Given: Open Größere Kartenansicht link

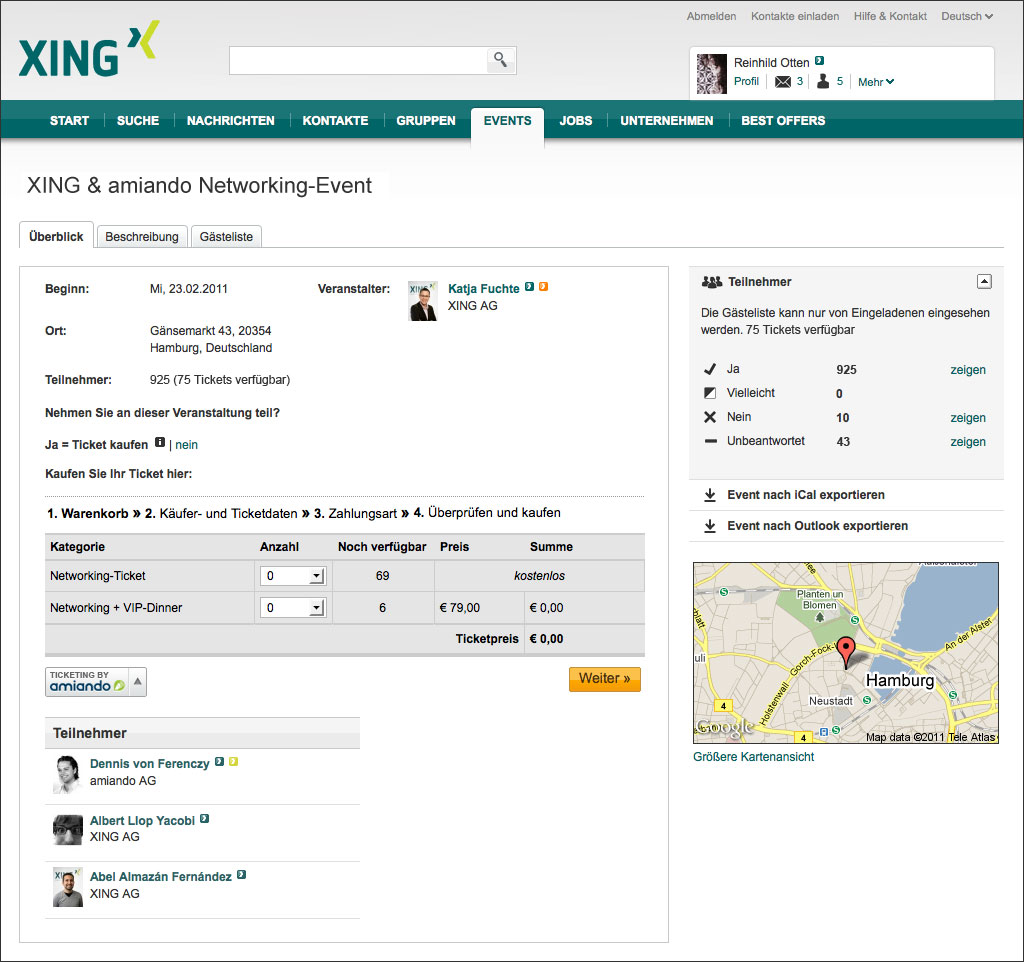Looking at the screenshot, I should pyautogui.click(x=754, y=757).
